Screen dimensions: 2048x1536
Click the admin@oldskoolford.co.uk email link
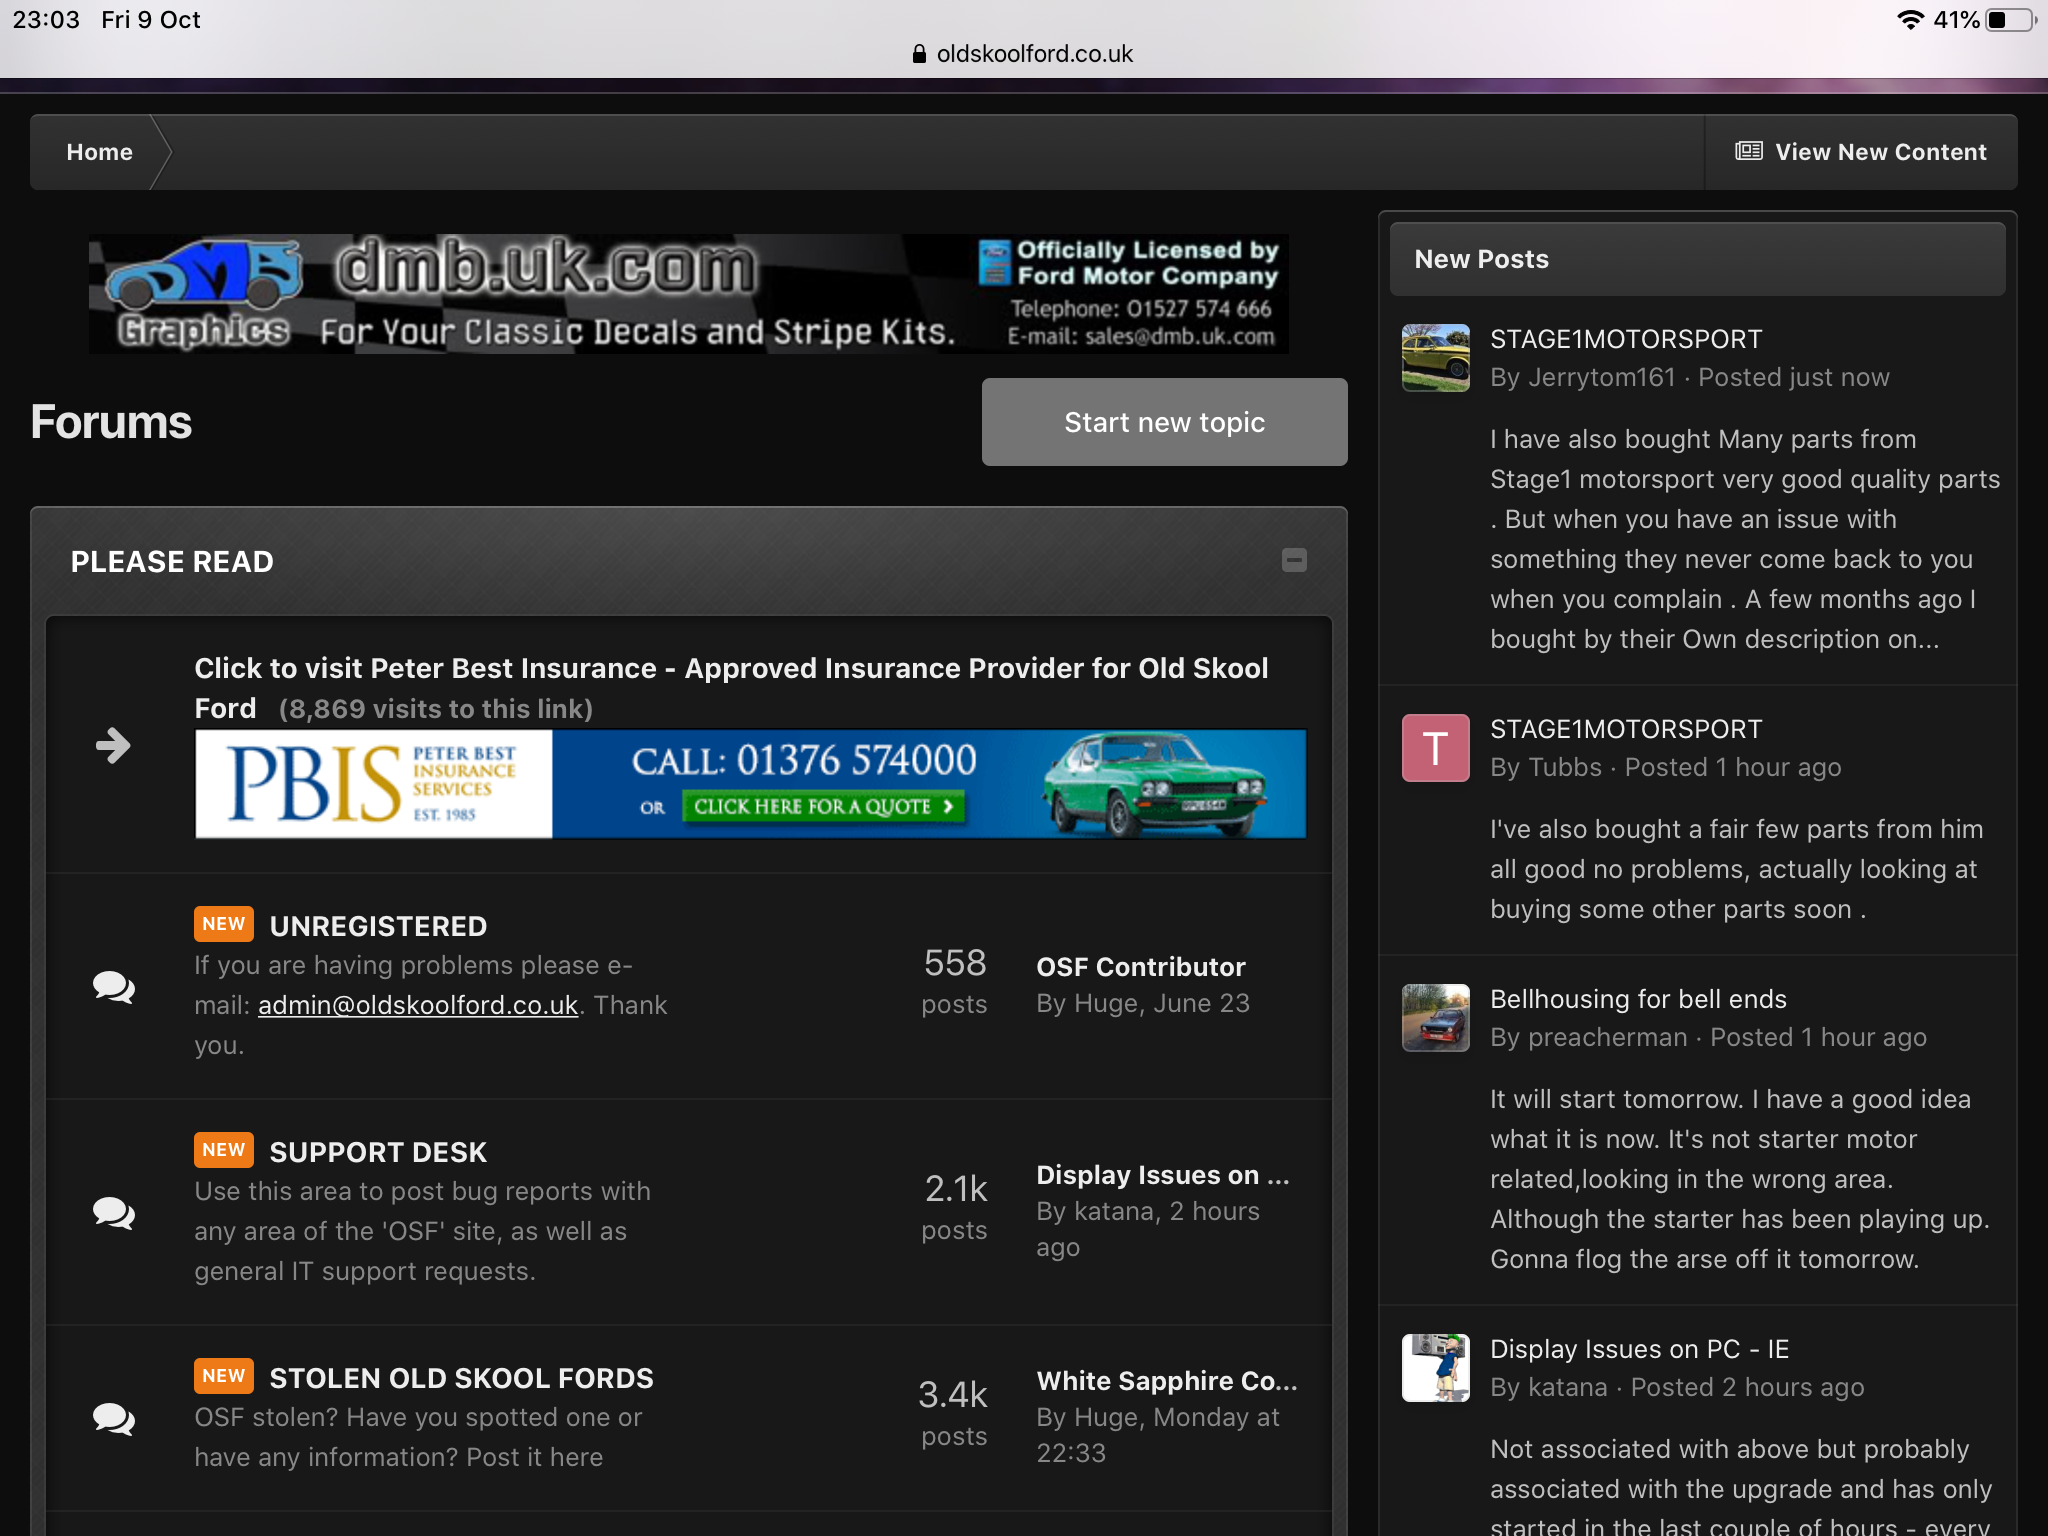[418, 1005]
